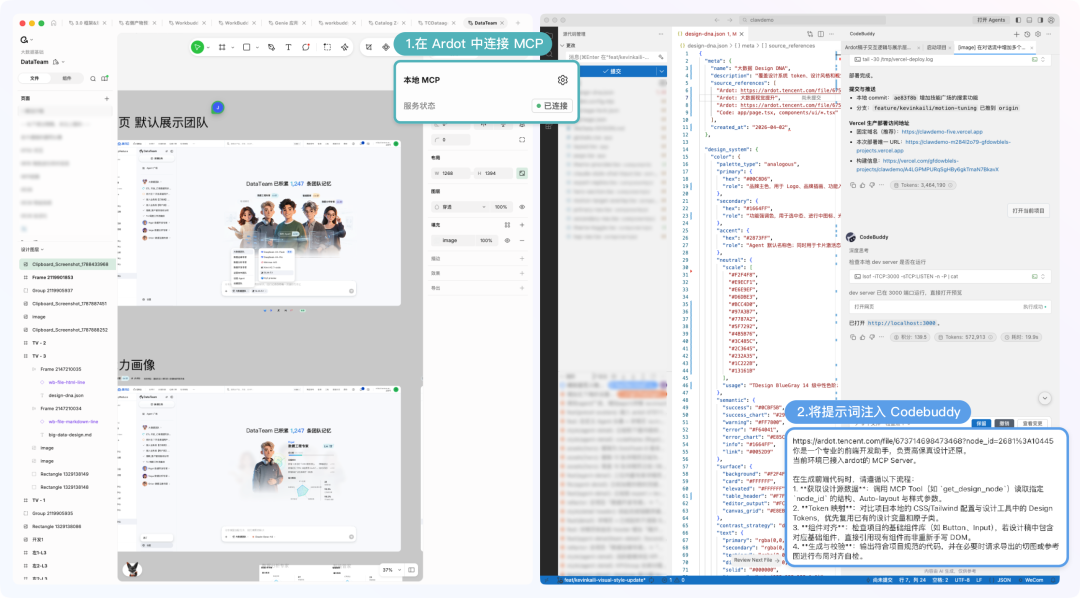Click the independent corners icon in Ardot
1080x598 pixels.
(x=522, y=140)
